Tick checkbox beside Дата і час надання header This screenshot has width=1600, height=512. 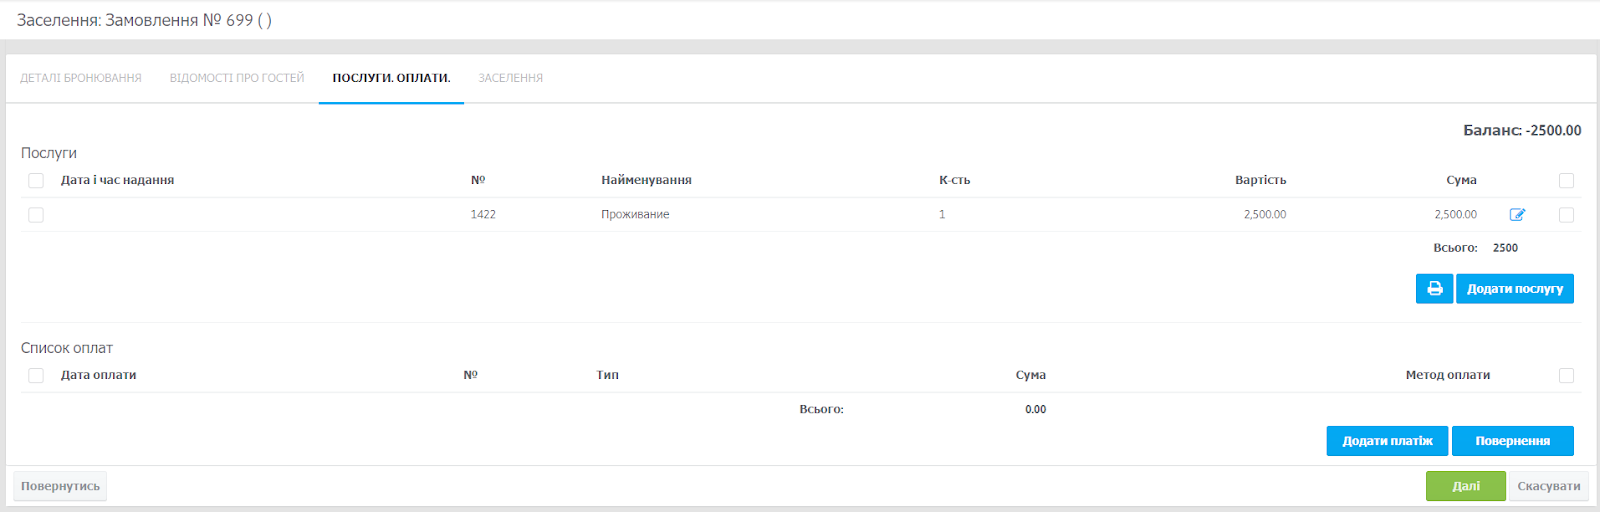(36, 181)
